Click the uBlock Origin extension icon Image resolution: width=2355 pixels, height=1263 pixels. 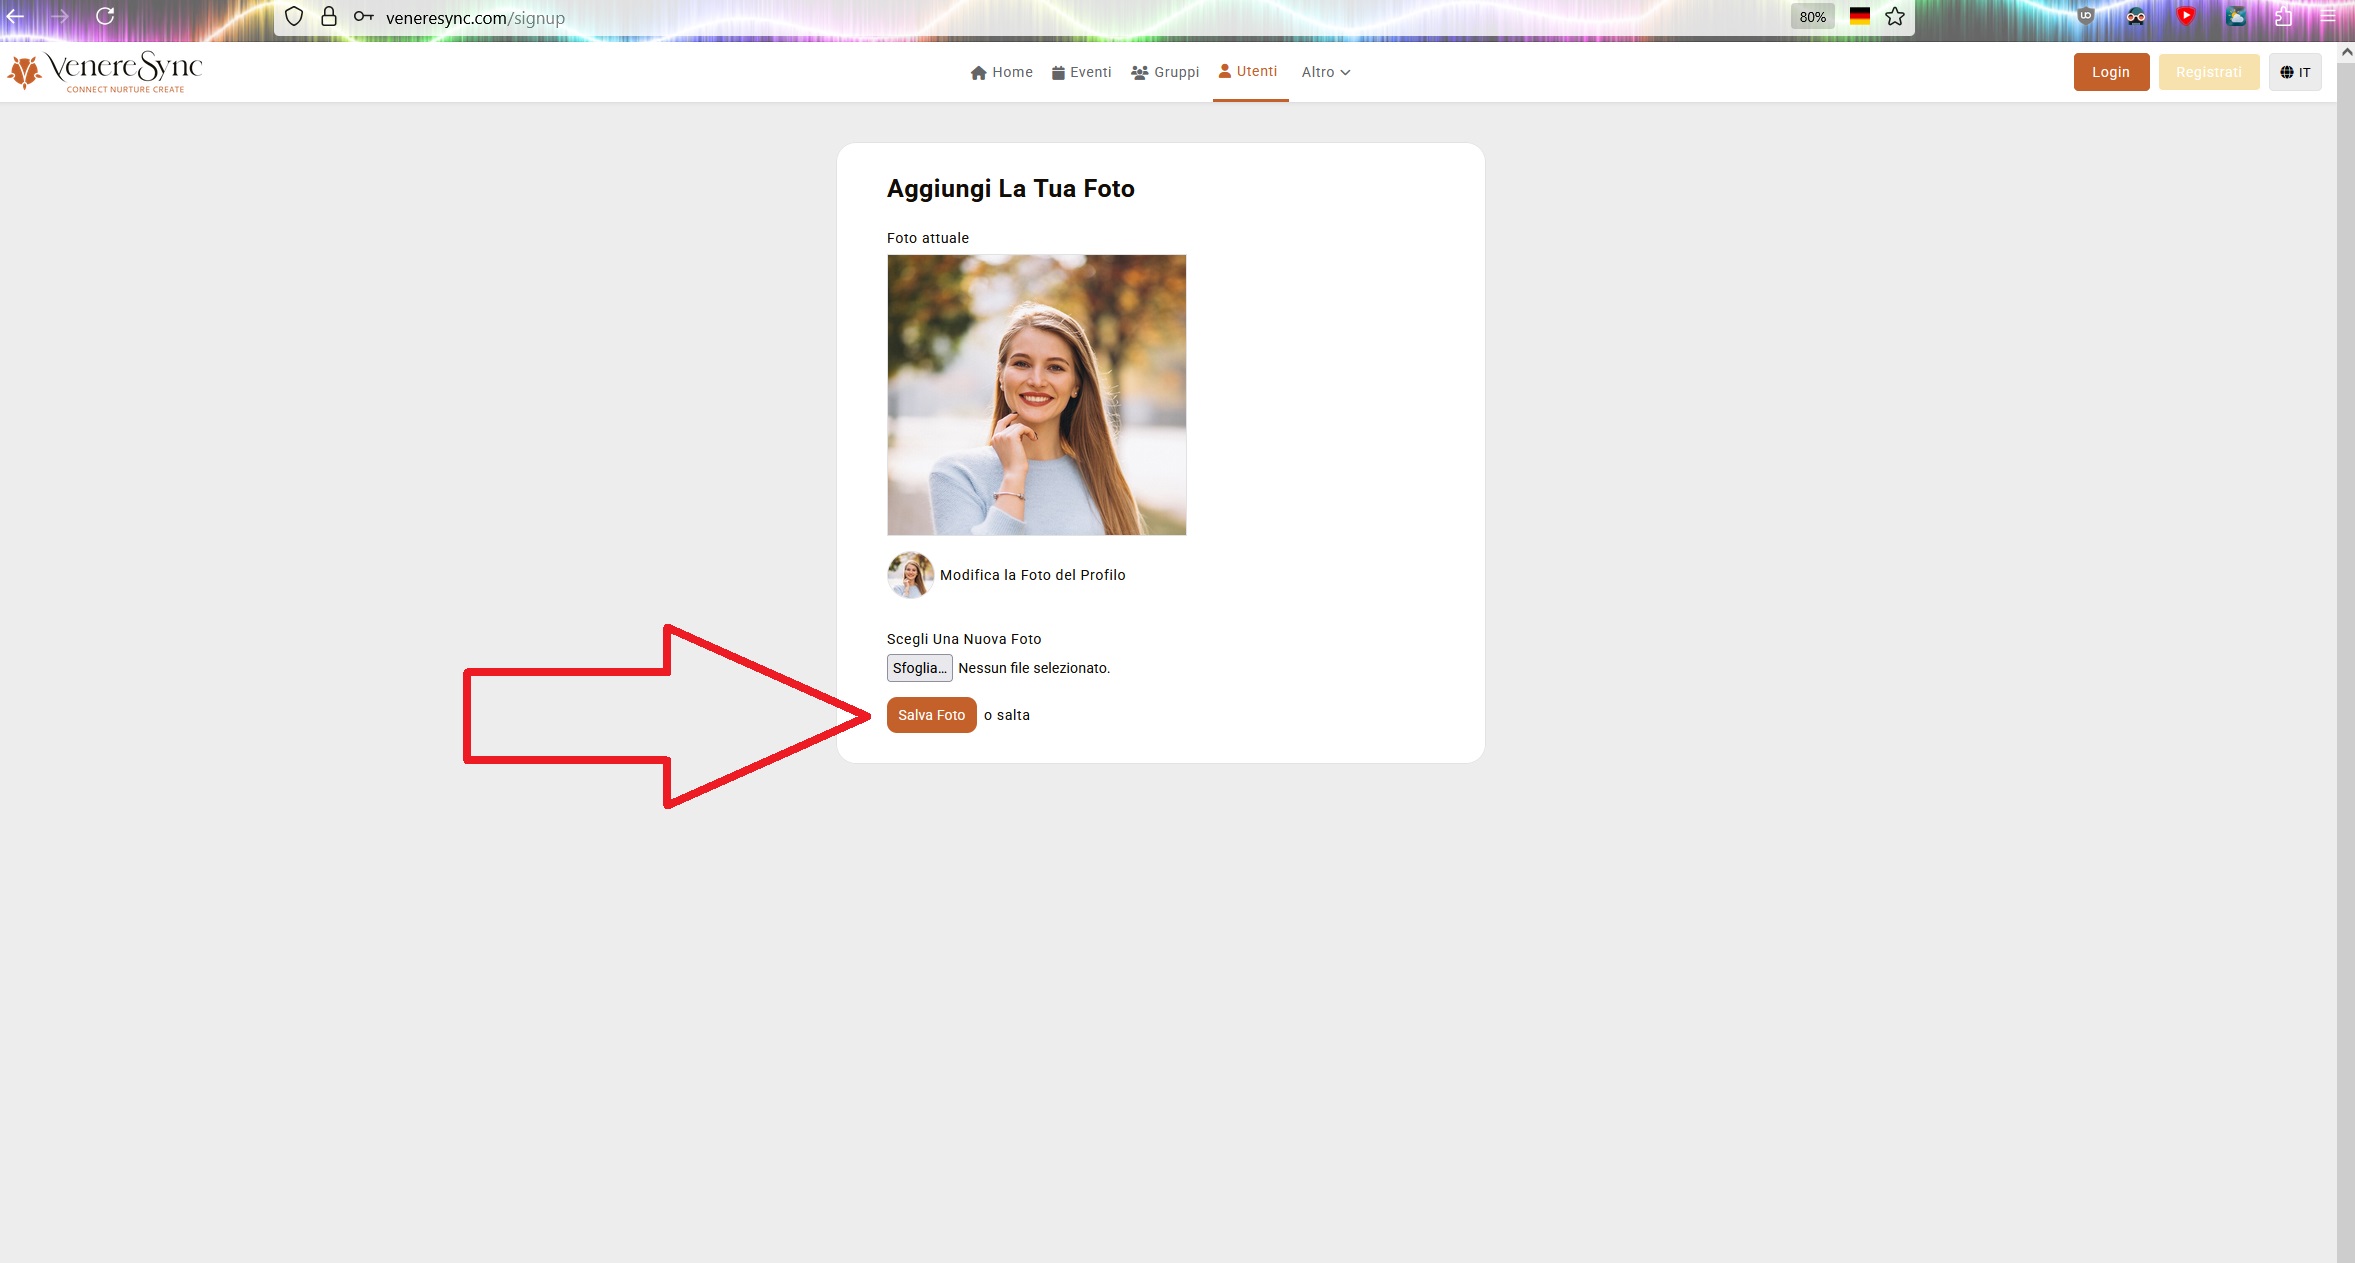[x=2085, y=16]
